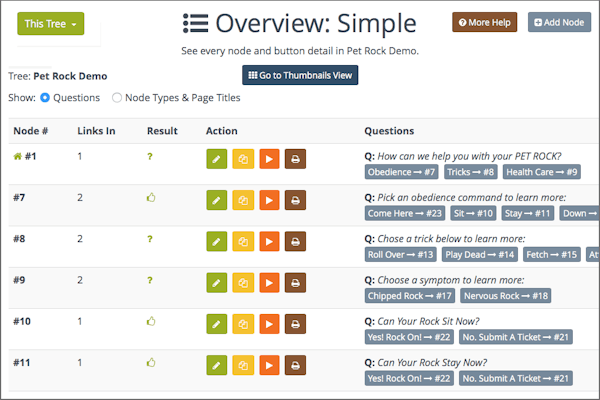
Task: Click the Chipped Rock → #17 button
Action: click(x=410, y=296)
